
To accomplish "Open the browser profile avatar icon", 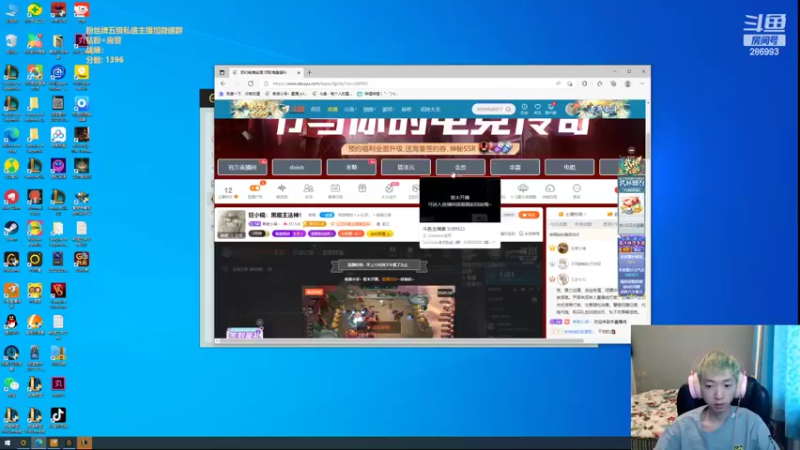I will pos(628,84).
